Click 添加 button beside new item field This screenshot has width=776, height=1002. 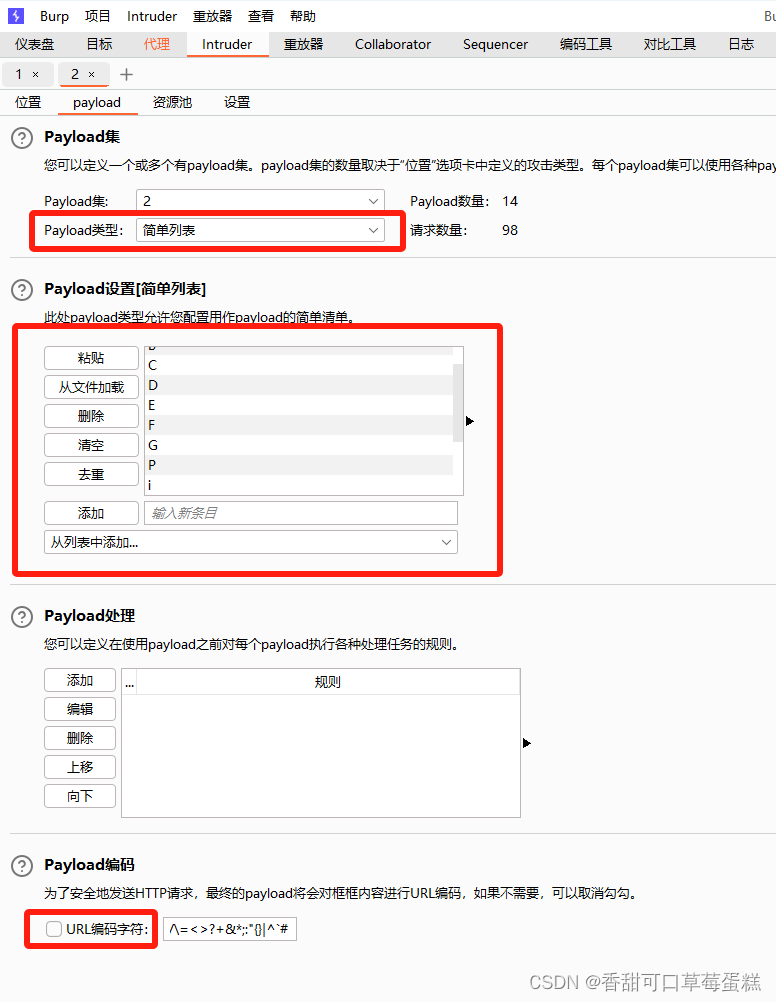91,513
